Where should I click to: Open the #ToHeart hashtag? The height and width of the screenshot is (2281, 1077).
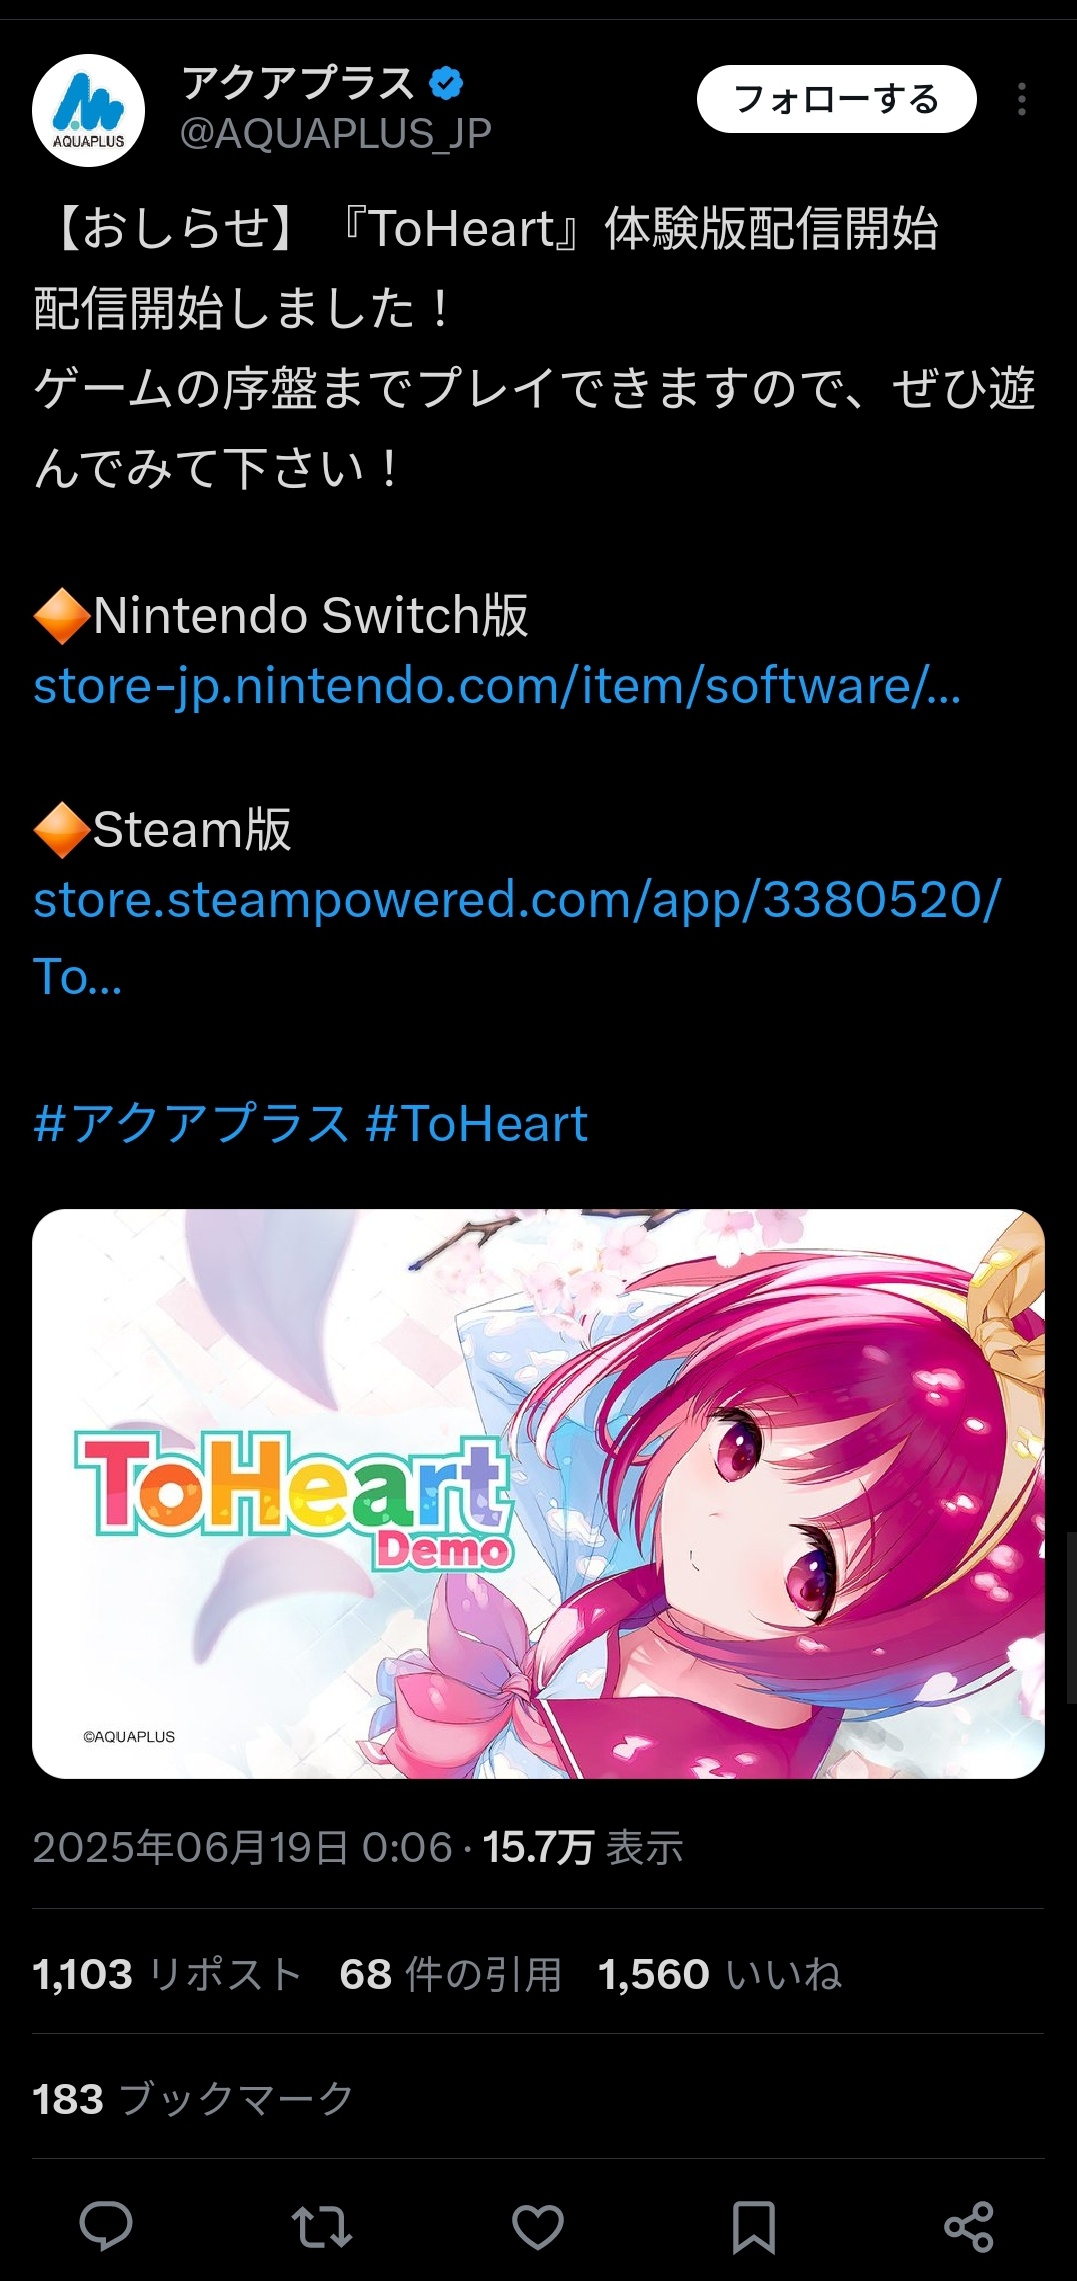click(477, 1123)
